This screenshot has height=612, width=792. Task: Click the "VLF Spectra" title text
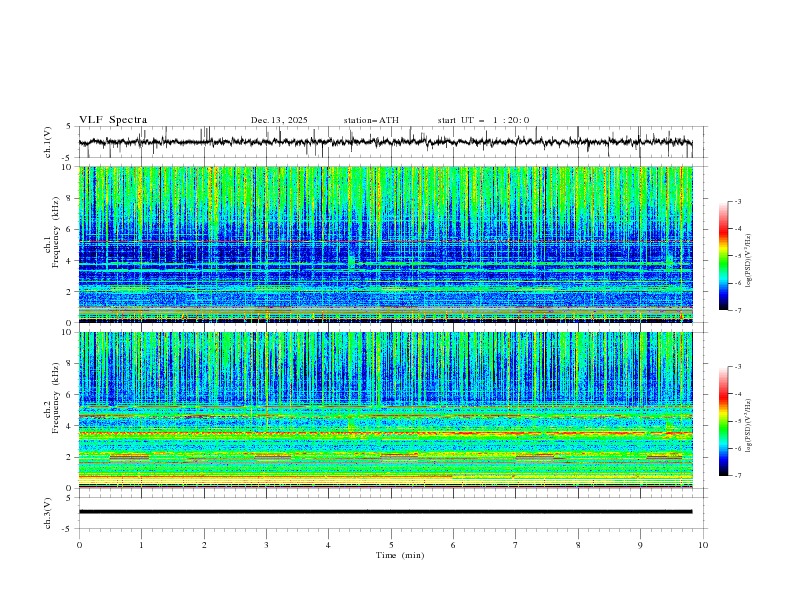(113, 120)
